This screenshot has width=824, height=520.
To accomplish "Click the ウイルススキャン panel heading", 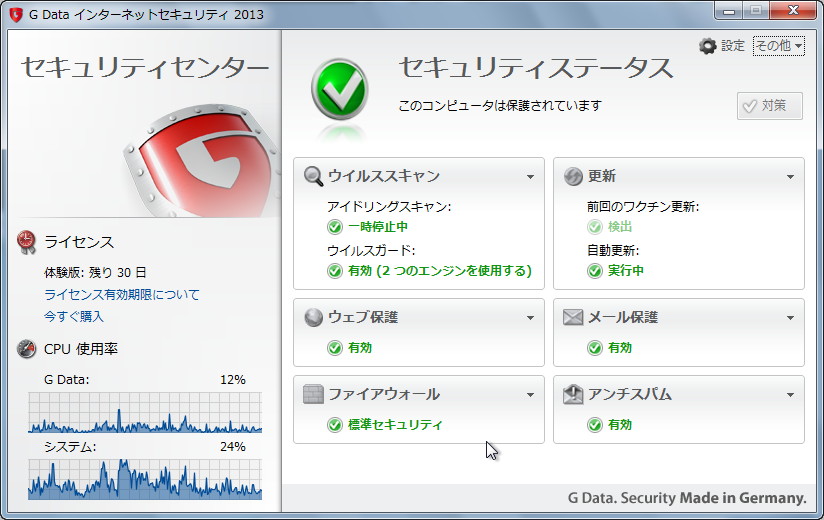I will pos(384,176).
